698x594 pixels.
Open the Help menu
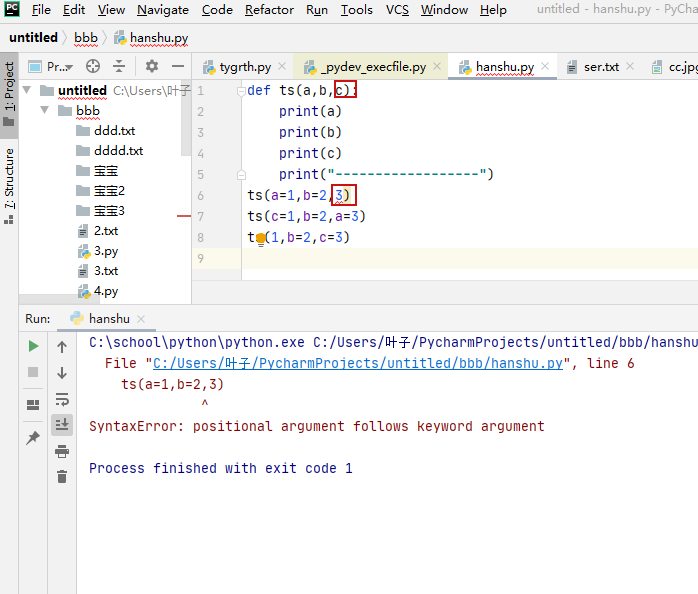493,10
